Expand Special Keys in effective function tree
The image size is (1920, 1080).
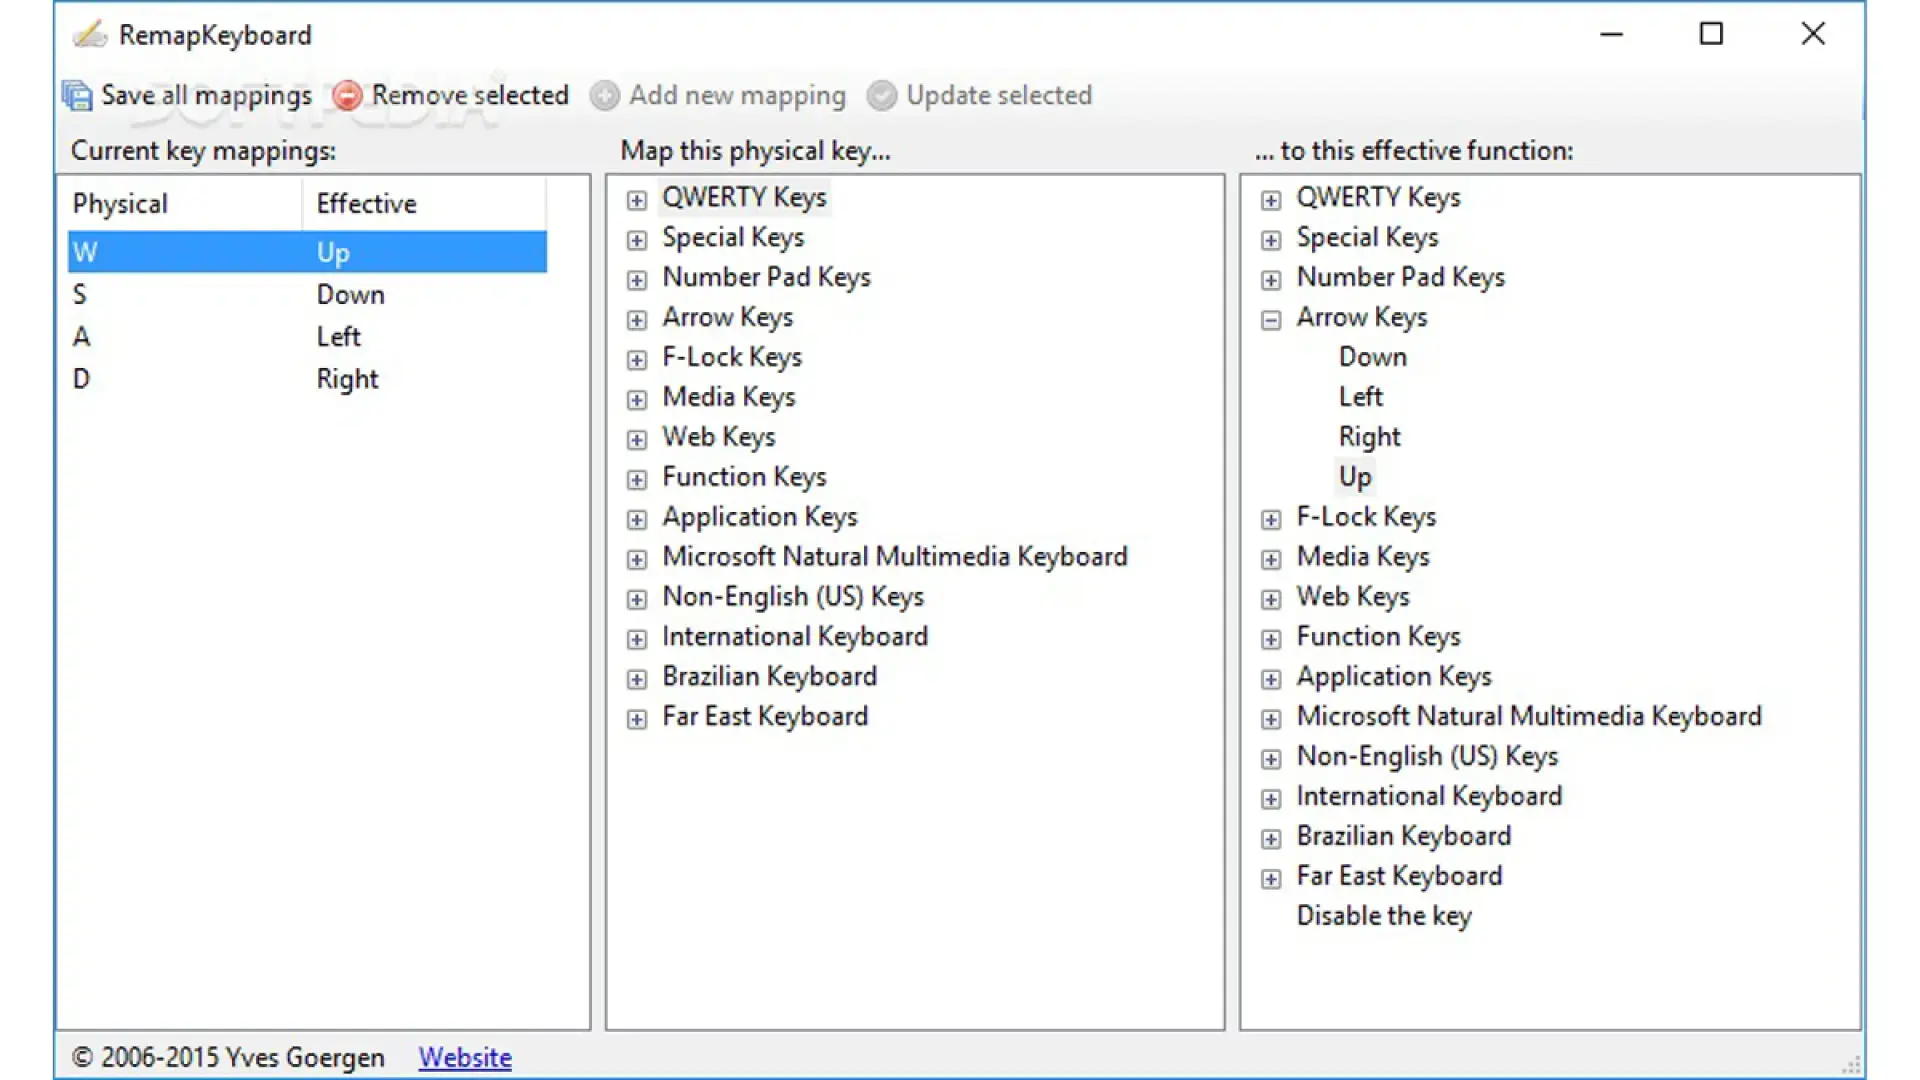(1270, 240)
